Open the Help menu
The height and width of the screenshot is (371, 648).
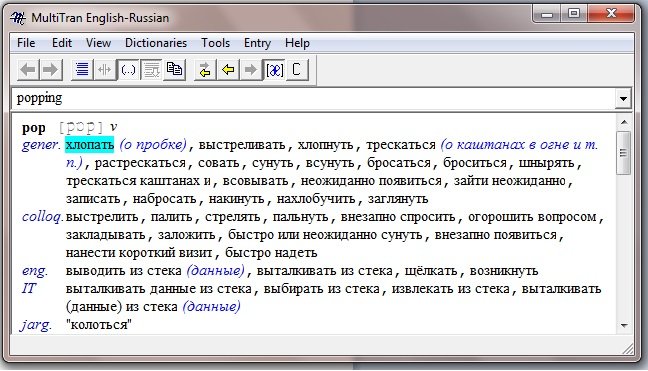297,43
